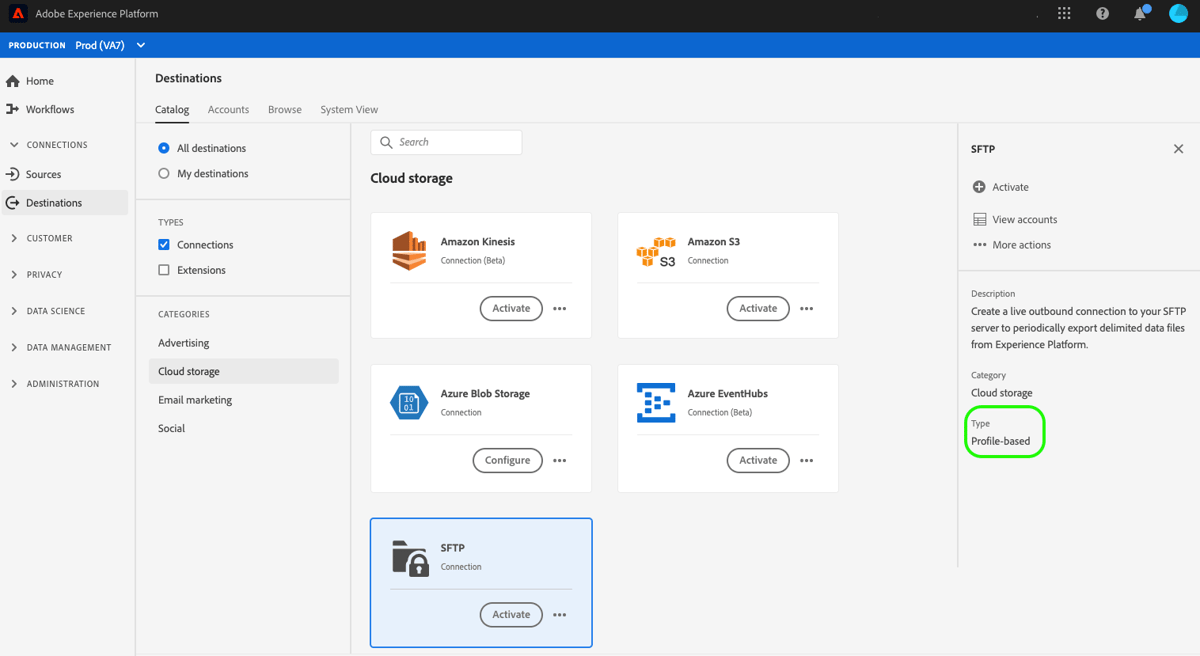This screenshot has height=656, width=1200.
Task: Choose the My destinations radio button
Action: 163,173
